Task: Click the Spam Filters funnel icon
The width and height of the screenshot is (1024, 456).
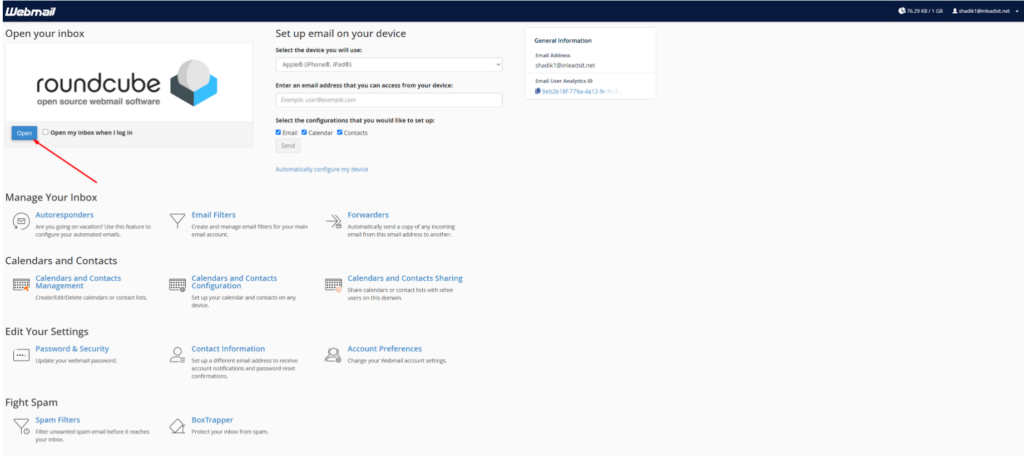Action: pyautogui.click(x=22, y=426)
